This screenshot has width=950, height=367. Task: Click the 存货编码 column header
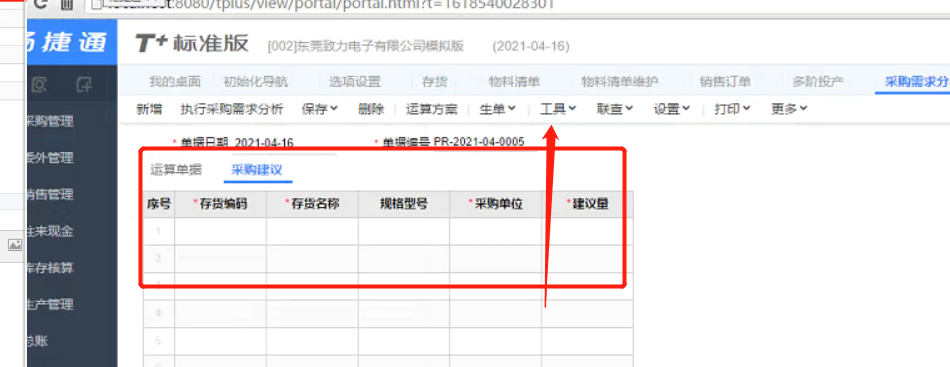(x=220, y=204)
